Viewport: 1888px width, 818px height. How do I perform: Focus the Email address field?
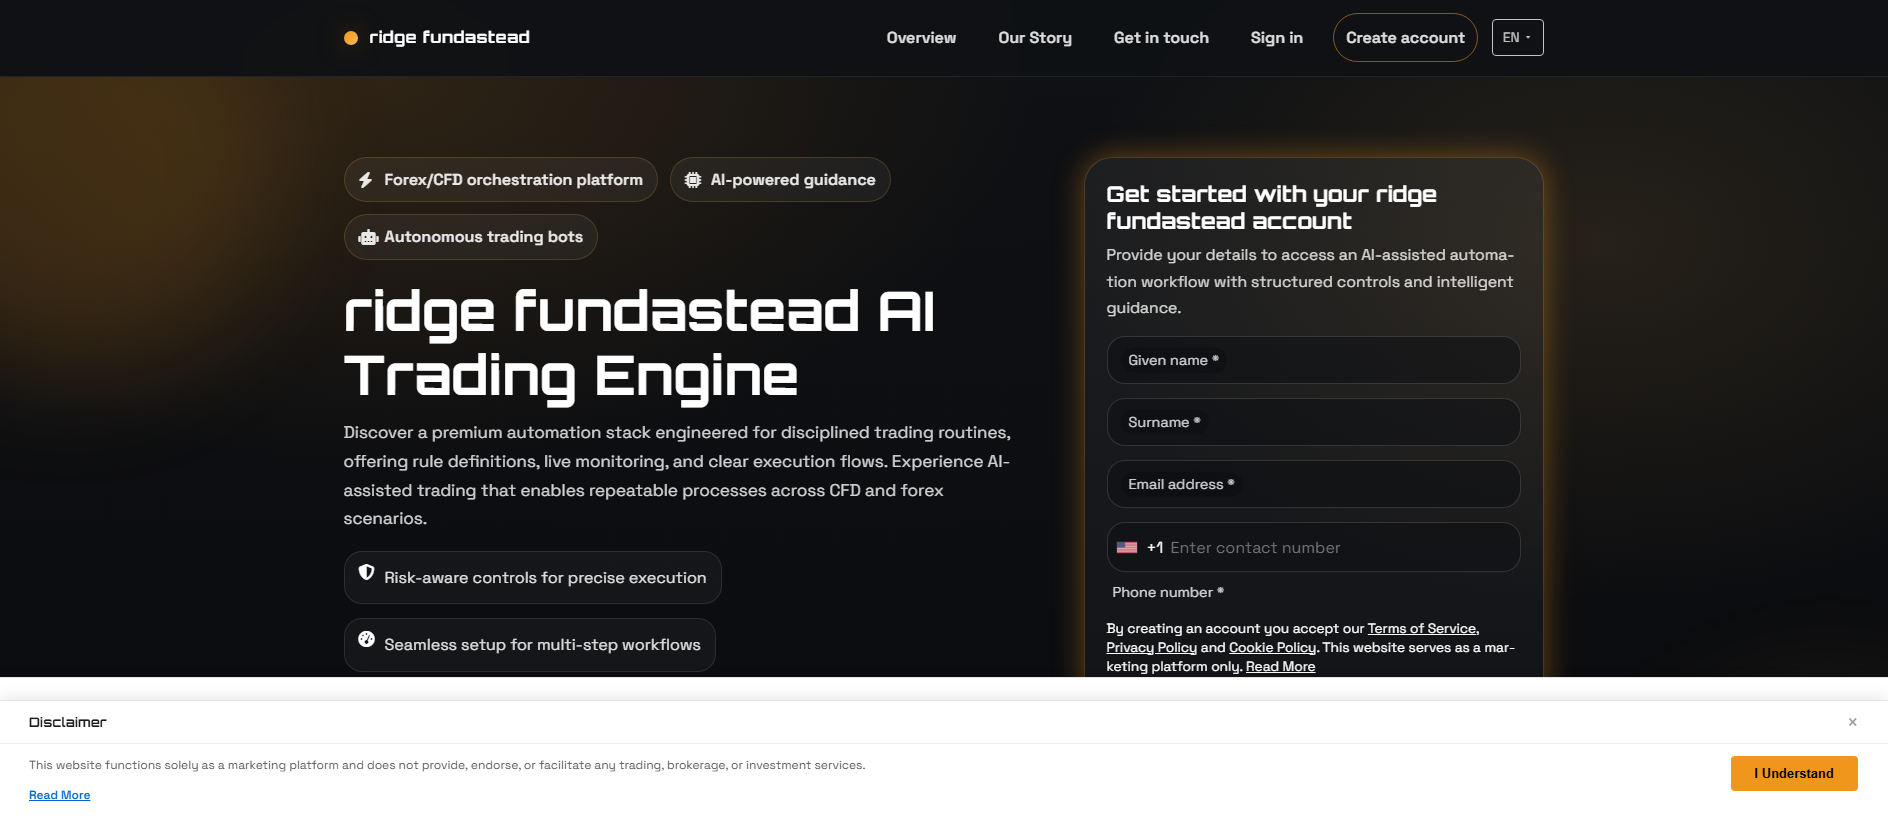1313,484
